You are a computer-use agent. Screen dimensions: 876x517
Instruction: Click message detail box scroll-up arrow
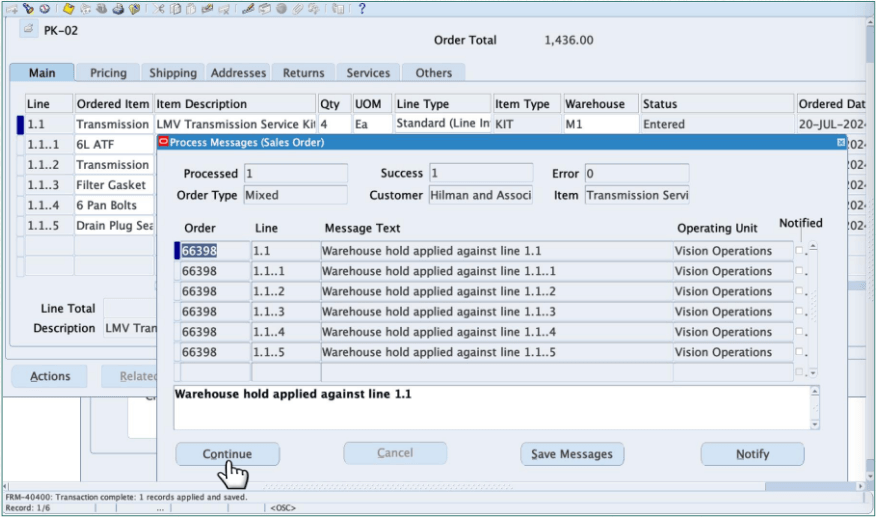tap(815, 391)
